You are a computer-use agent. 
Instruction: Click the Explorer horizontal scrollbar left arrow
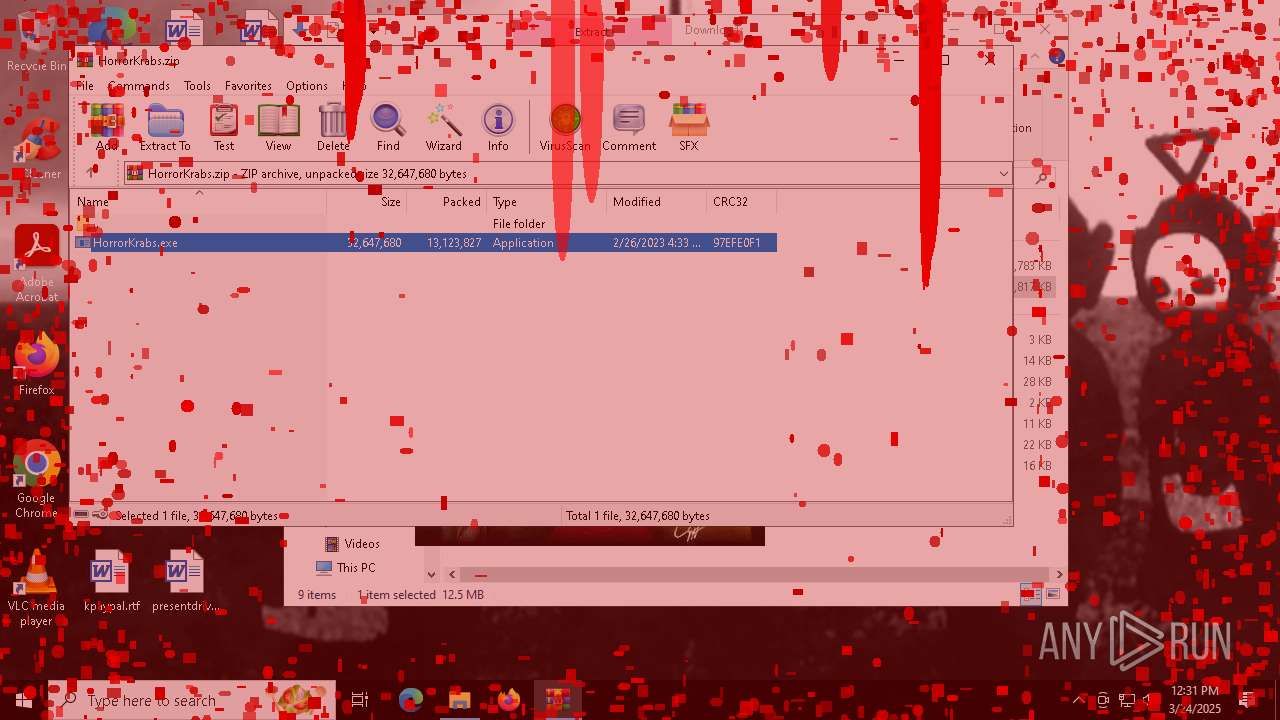coord(452,574)
